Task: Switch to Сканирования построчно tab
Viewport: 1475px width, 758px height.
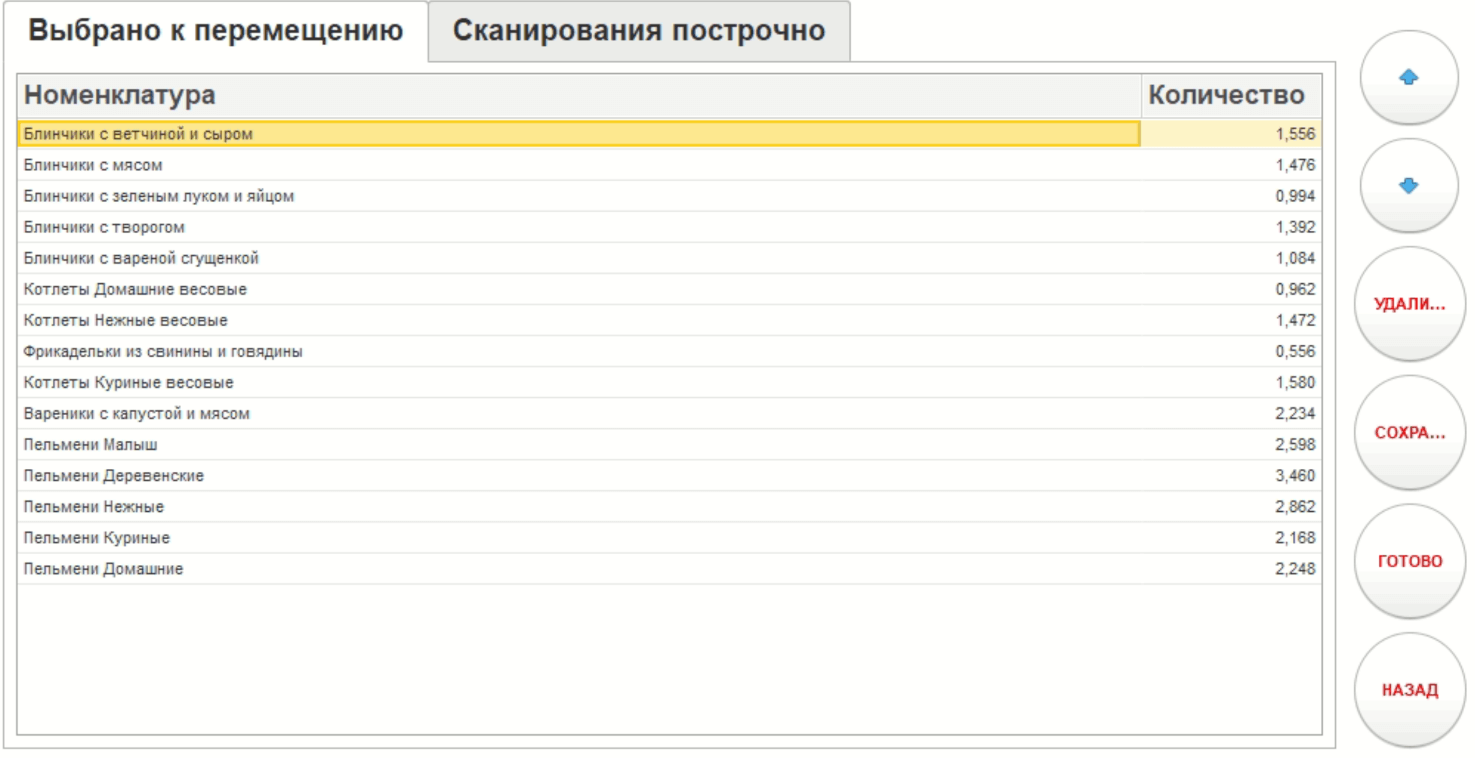Action: [x=639, y=31]
